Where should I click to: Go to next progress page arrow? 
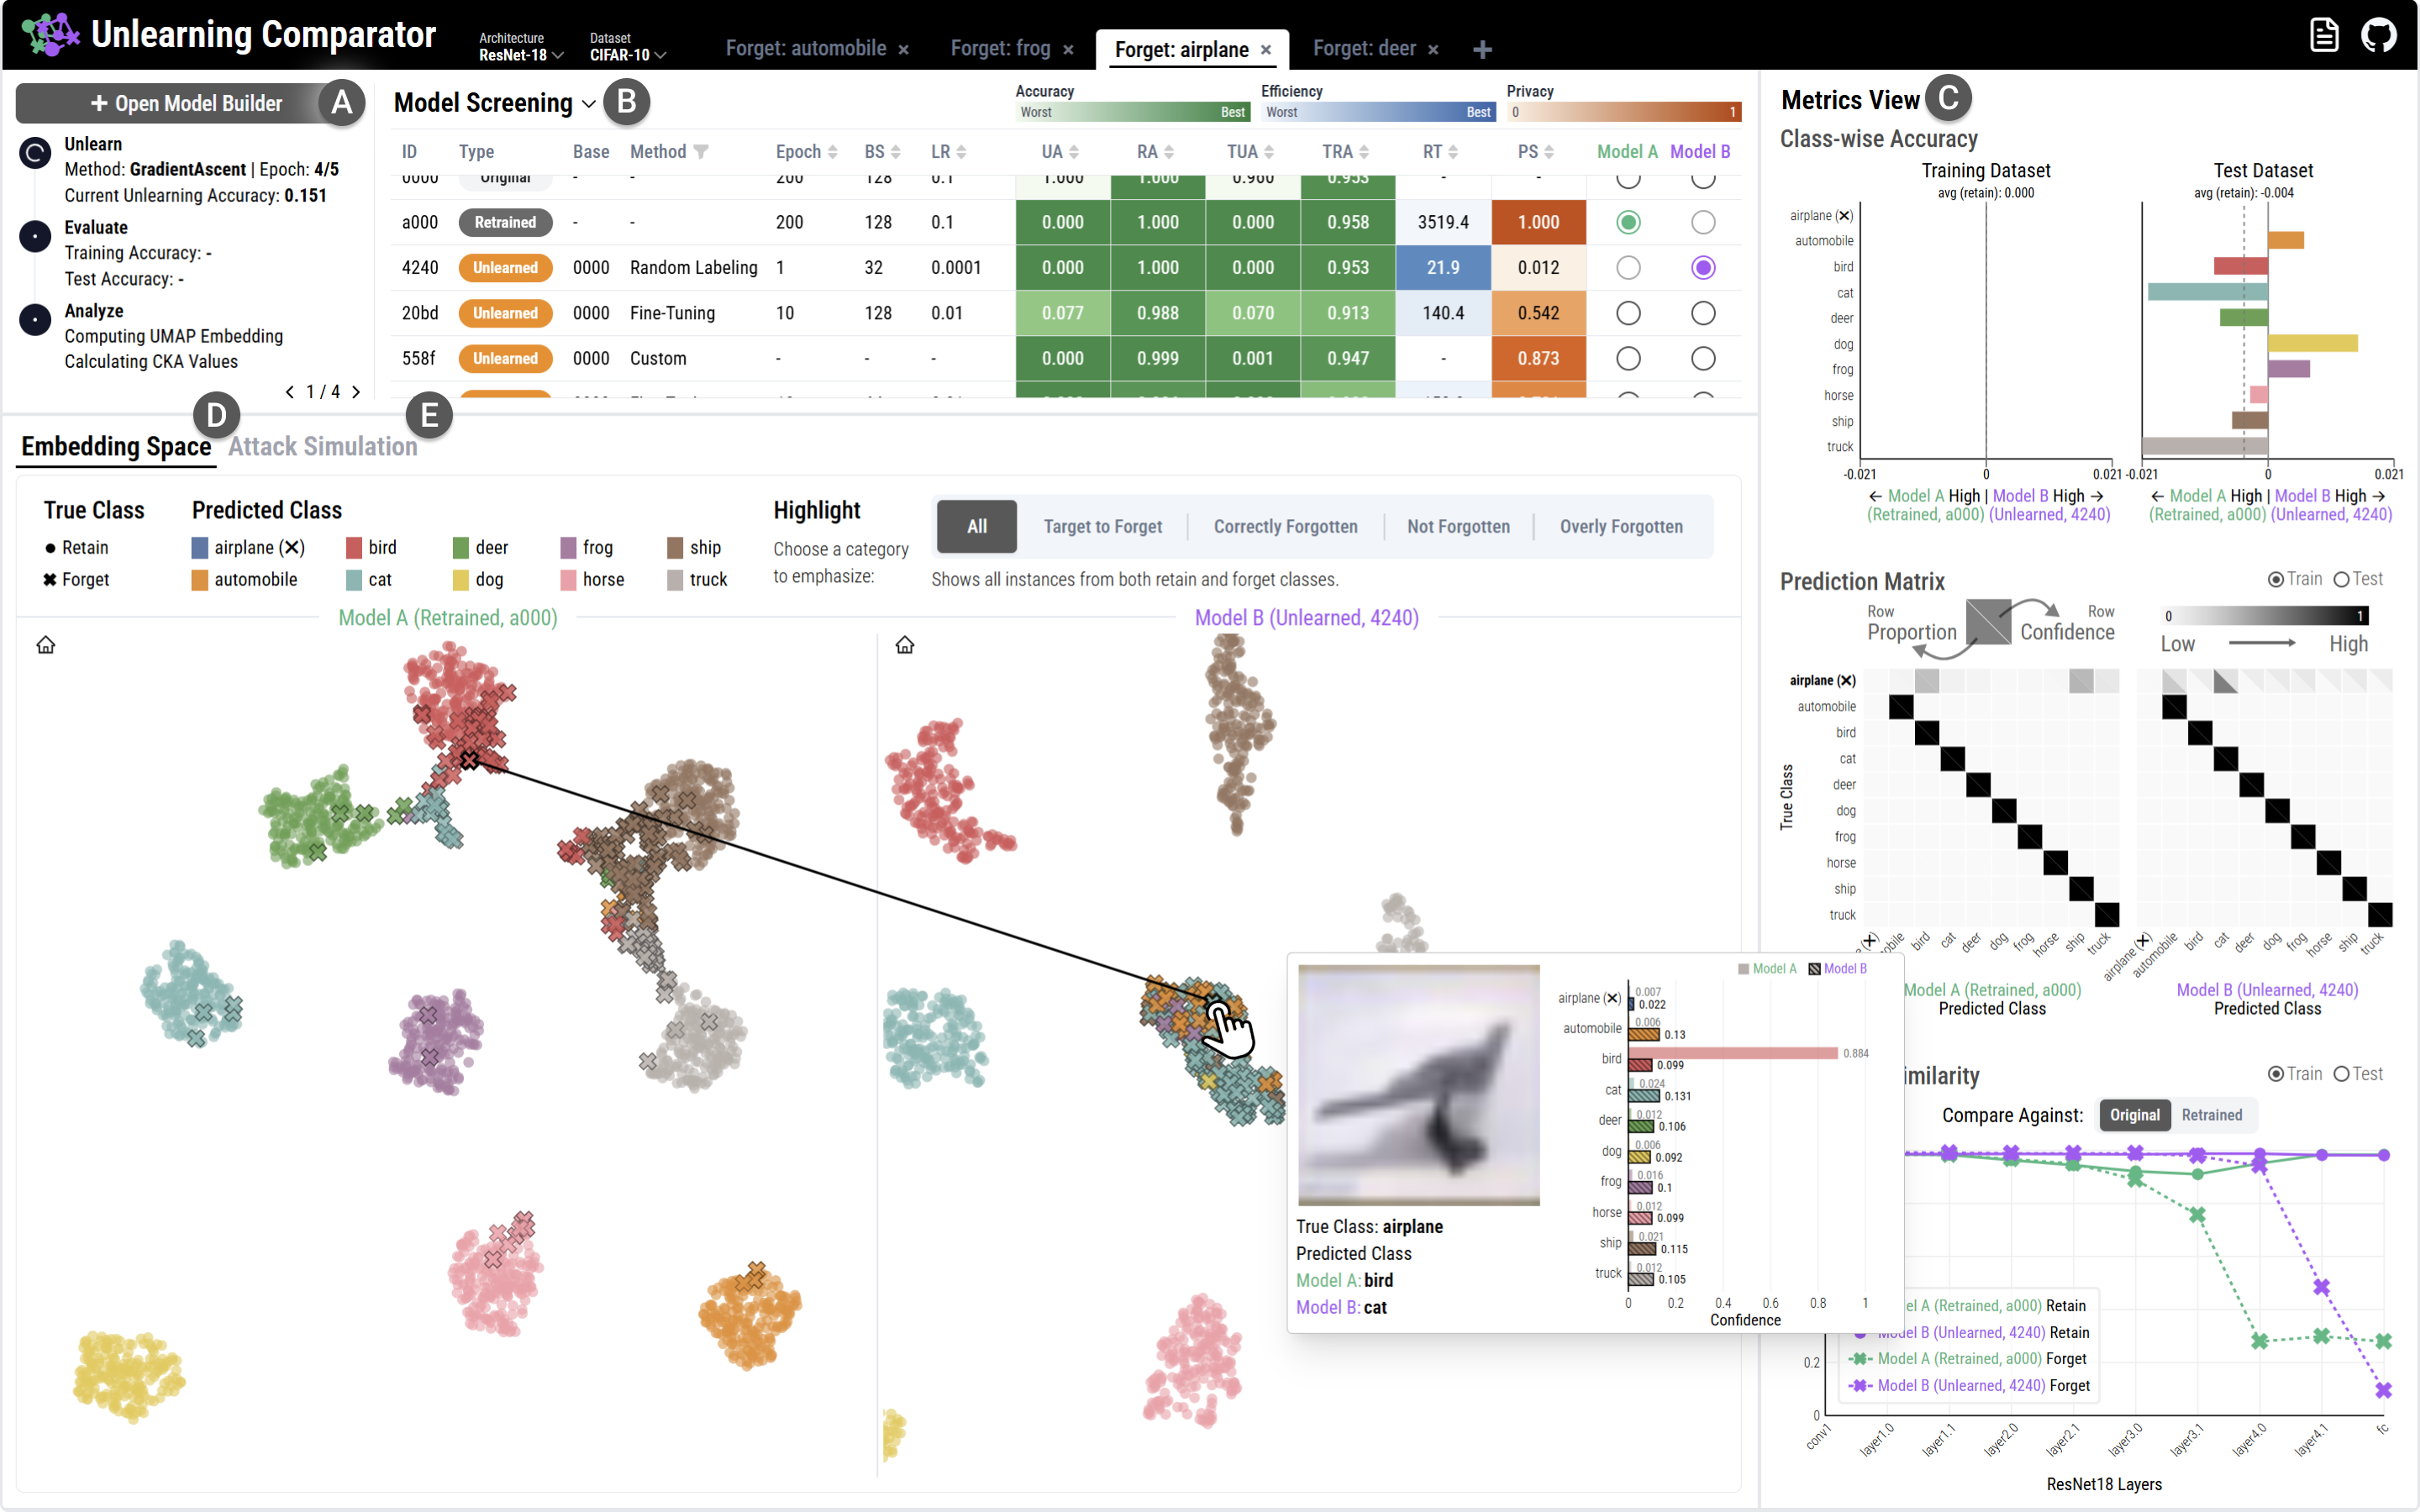(x=356, y=392)
